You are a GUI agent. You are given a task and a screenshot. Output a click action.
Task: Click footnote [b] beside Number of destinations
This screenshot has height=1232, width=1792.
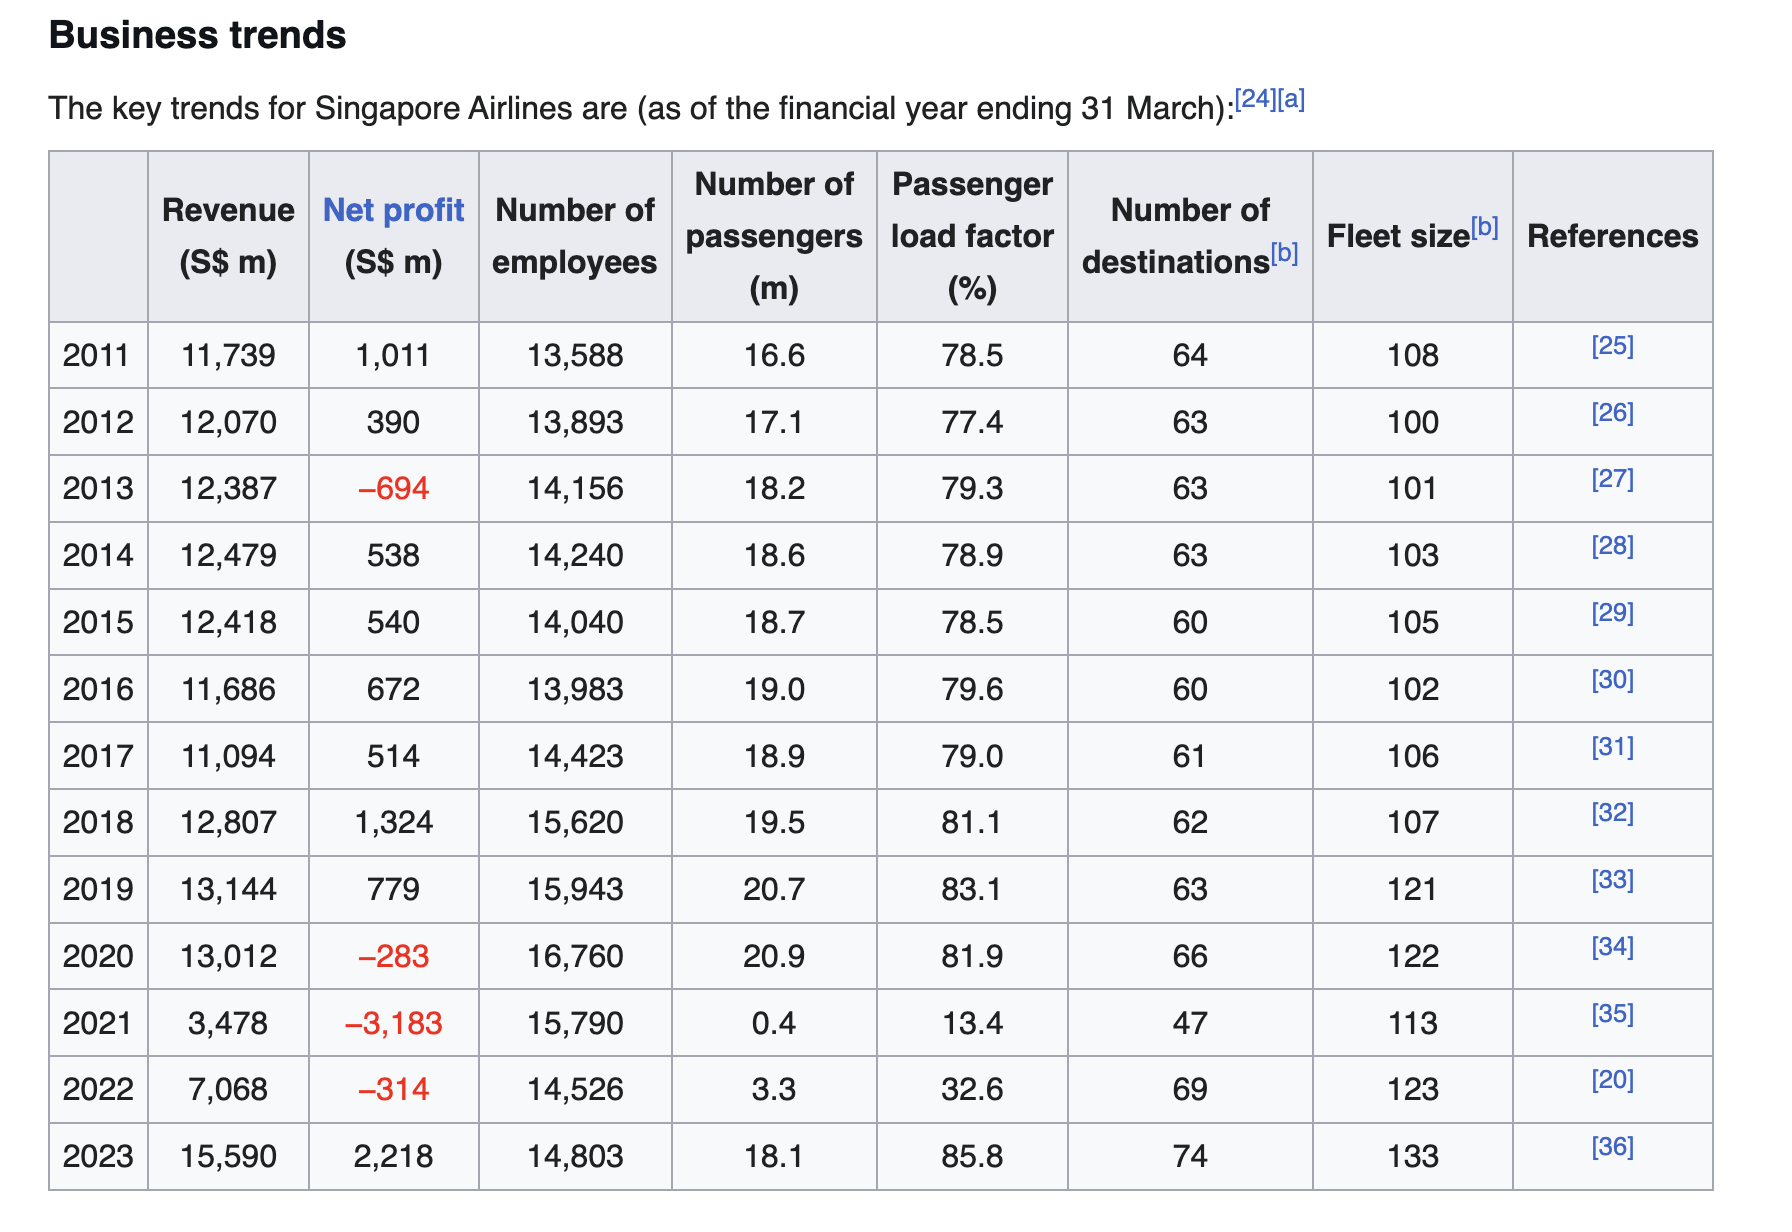pyautogui.click(x=1284, y=253)
